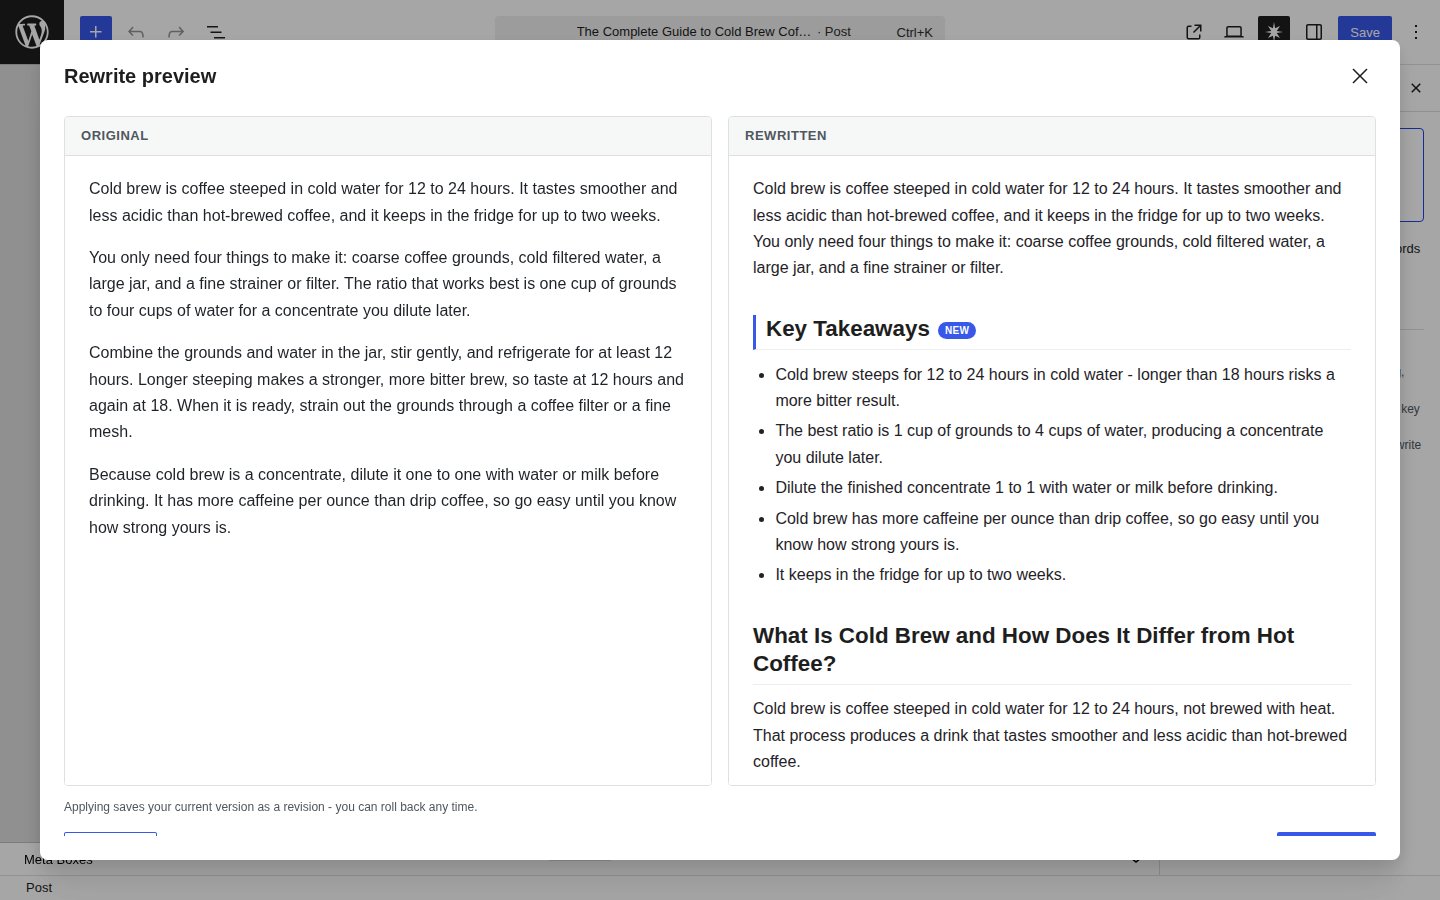This screenshot has width=1440, height=900.
Task: Close the Rewrite preview dialog
Action: [x=1360, y=76]
